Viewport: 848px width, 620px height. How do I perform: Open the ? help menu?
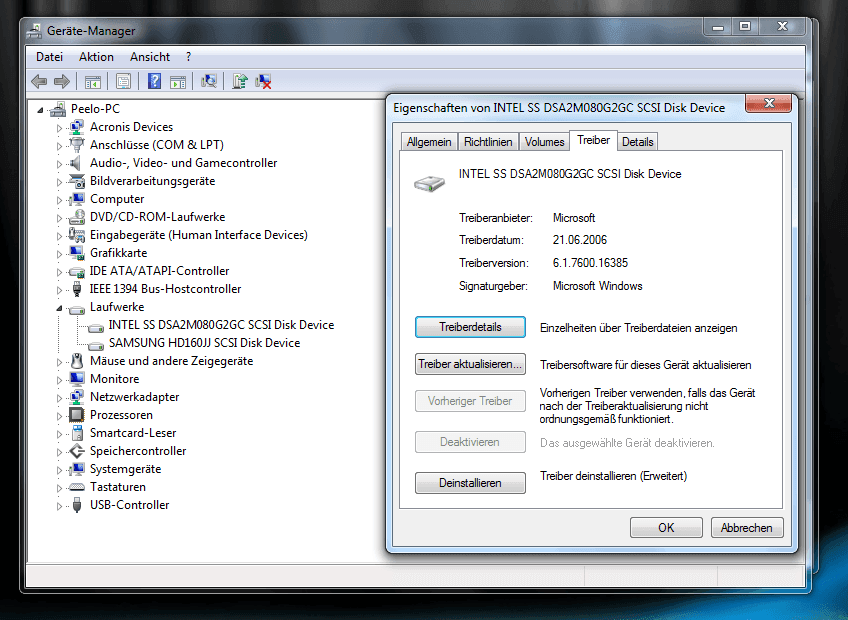[x=188, y=57]
